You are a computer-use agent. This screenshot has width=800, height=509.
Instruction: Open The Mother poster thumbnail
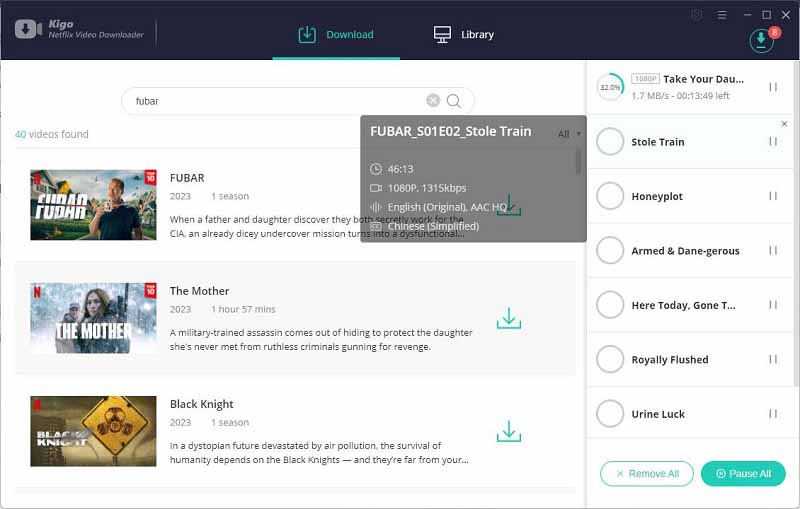93,318
